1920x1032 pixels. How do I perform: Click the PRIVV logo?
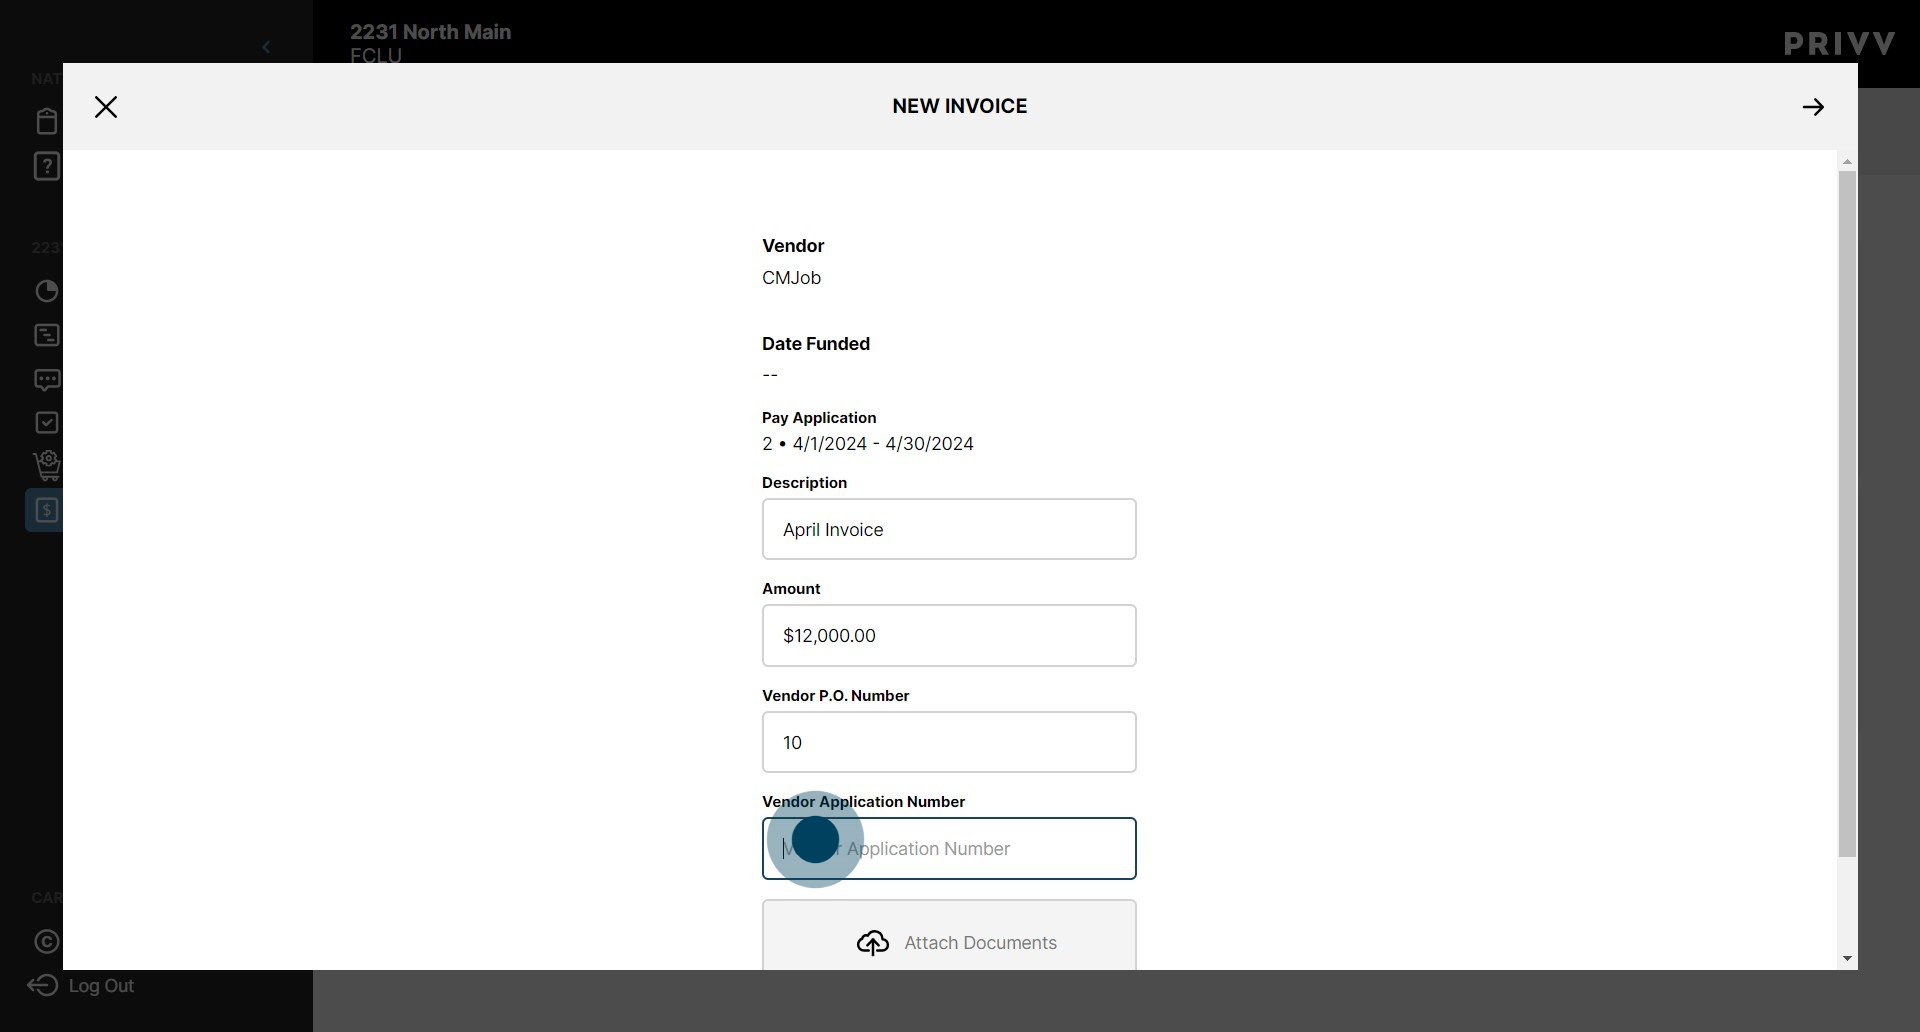1840,44
